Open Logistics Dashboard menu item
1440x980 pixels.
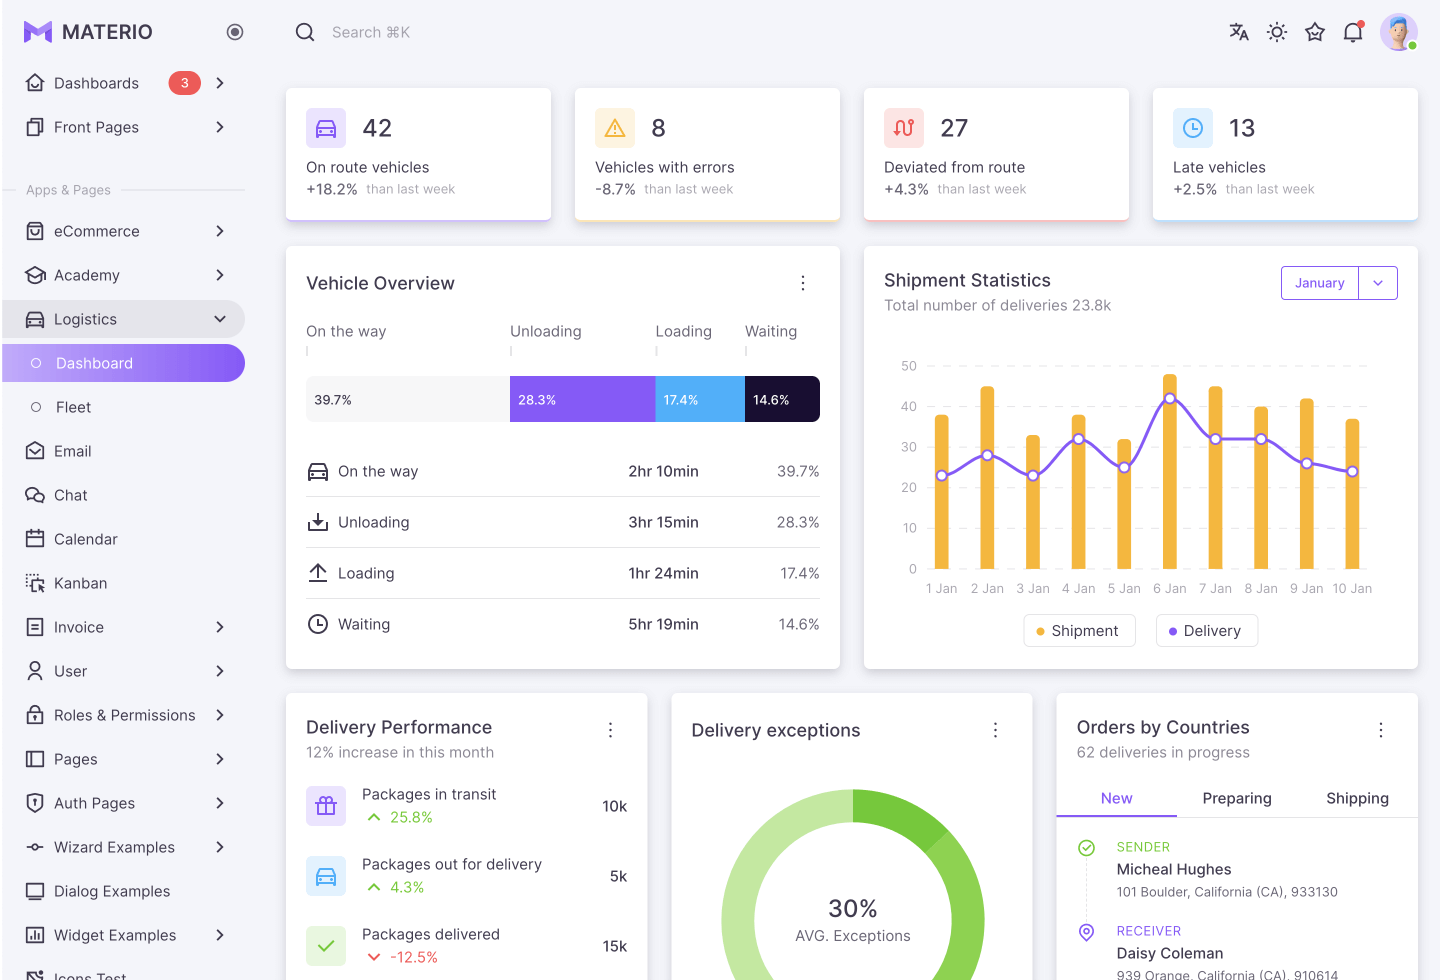click(x=123, y=363)
